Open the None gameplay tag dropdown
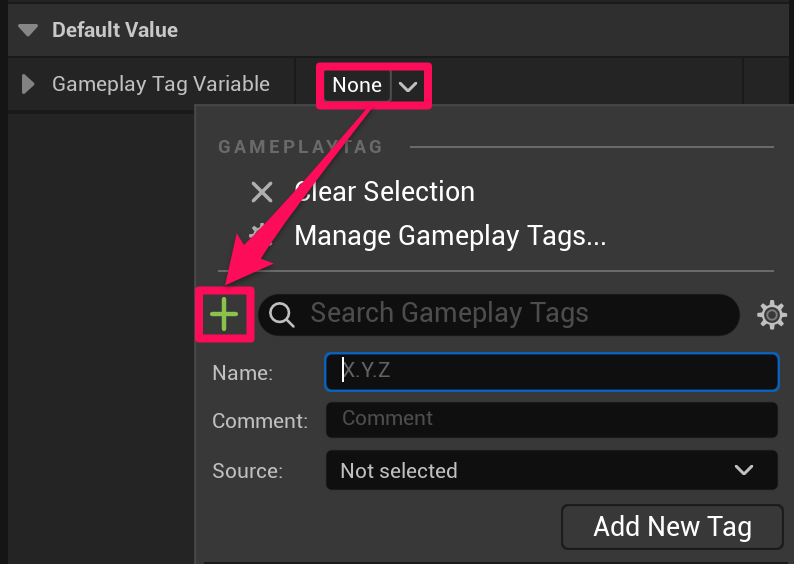 tap(357, 85)
